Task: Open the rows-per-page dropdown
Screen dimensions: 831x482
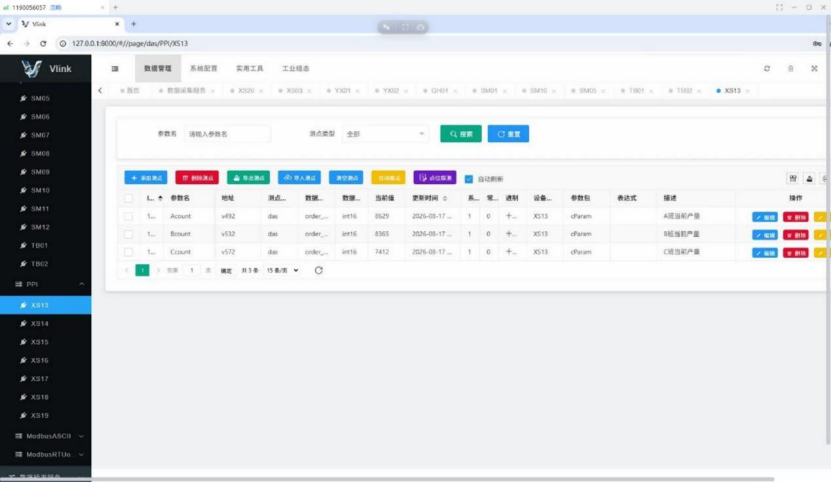Action: click(x=282, y=270)
